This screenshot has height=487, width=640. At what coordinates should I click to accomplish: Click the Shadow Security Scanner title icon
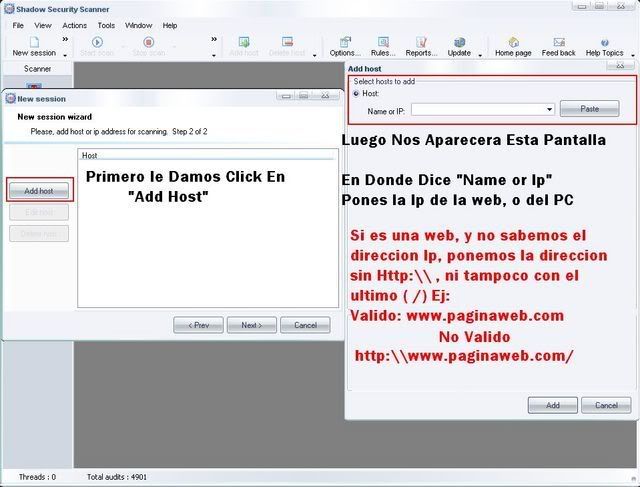(9, 9)
